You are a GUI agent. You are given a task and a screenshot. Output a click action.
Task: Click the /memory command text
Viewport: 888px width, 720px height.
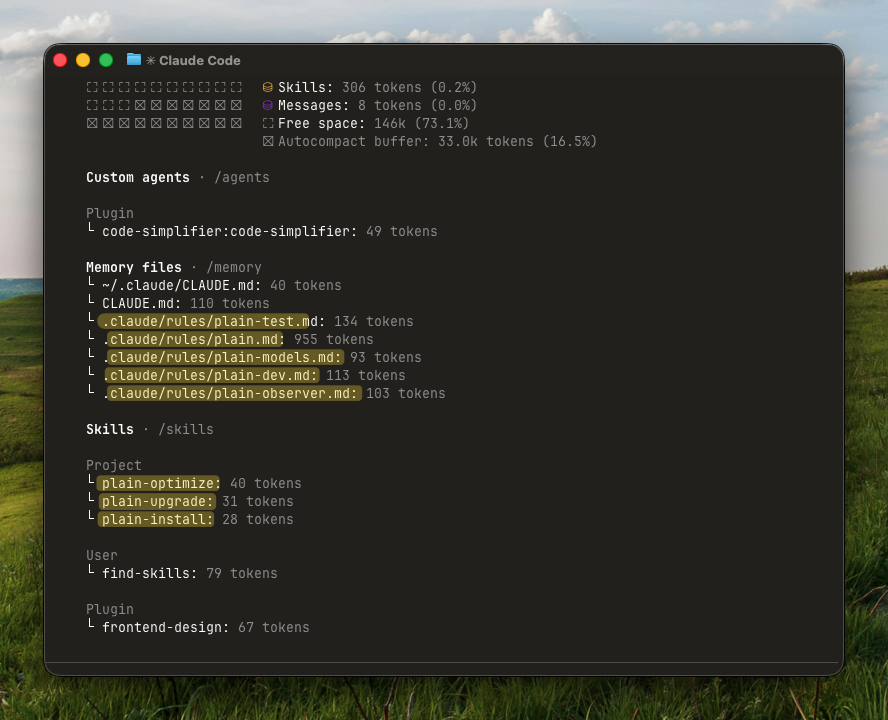[233, 268]
